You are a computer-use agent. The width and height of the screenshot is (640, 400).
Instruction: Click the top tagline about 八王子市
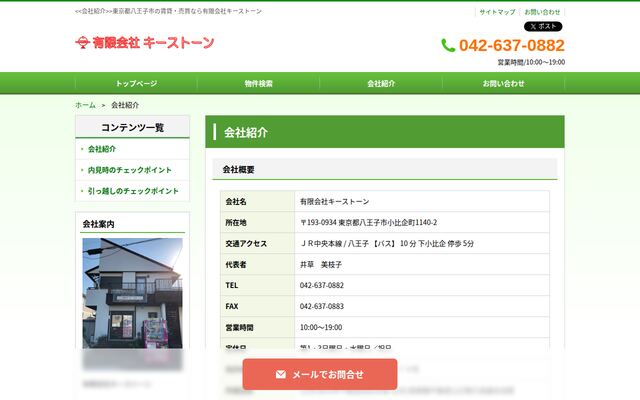[168, 11]
